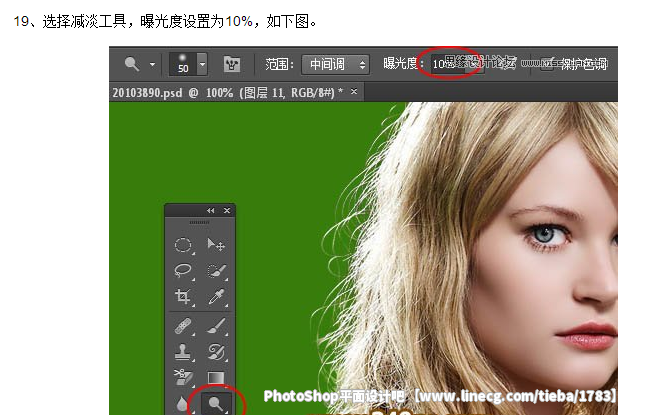Expand the brush picker dropdown arrow
The height and width of the screenshot is (415, 672).
[202, 64]
